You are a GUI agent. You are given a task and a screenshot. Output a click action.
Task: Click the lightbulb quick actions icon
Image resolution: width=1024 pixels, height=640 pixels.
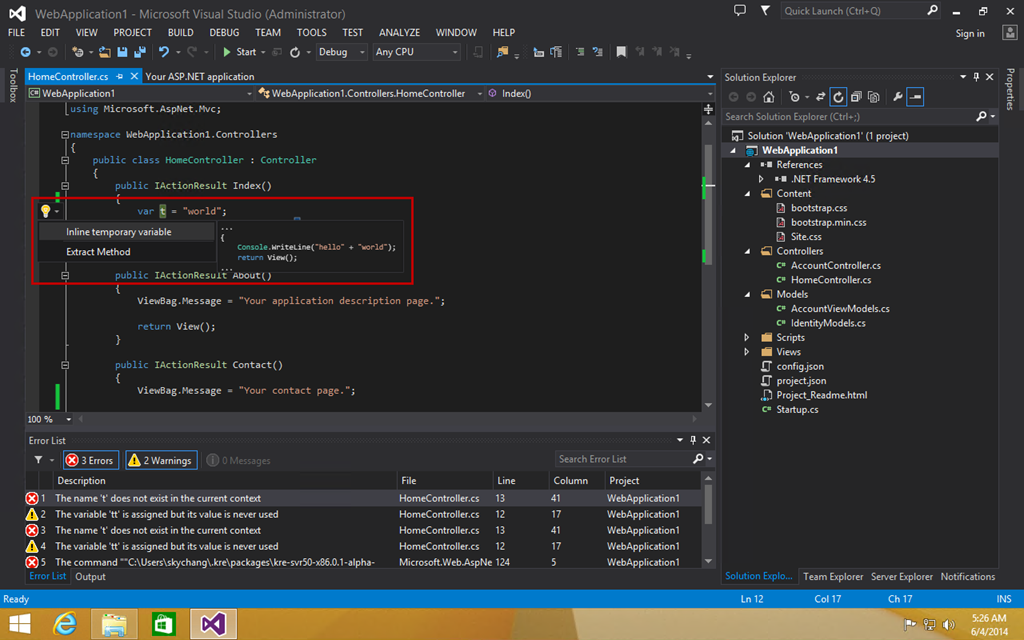pos(45,211)
